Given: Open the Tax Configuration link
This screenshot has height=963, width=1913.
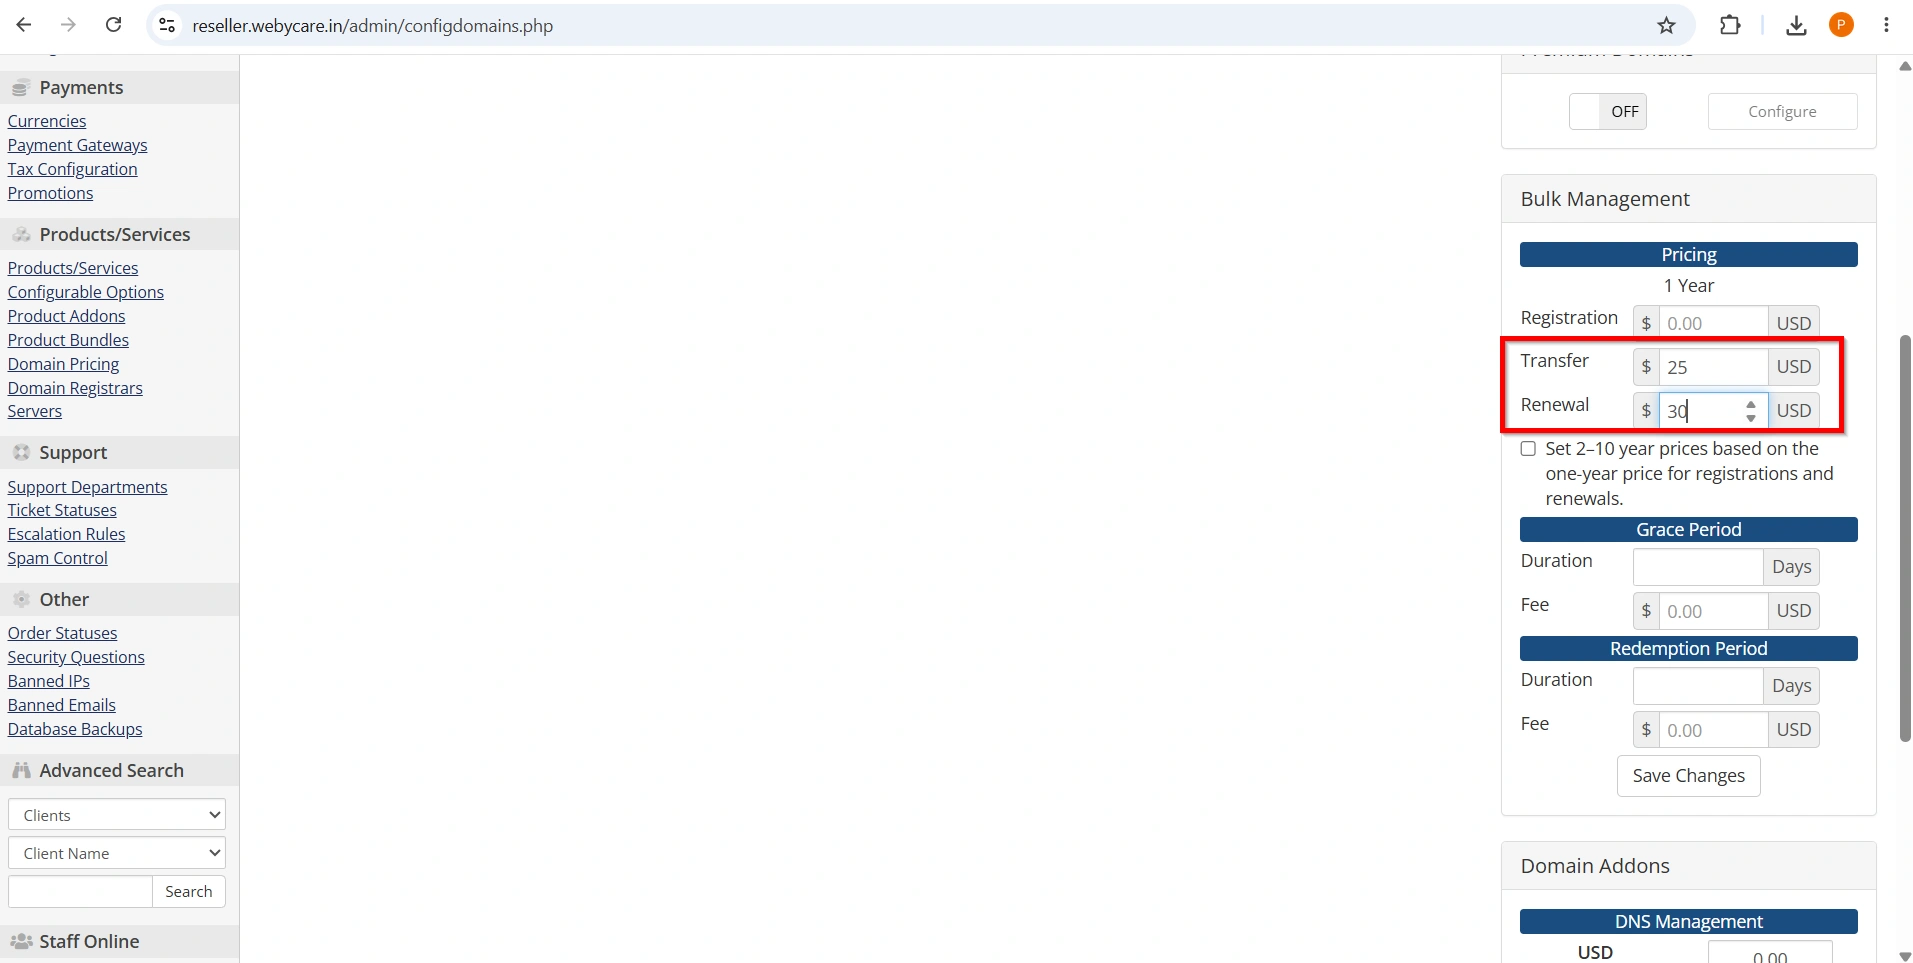Looking at the screenshot, I should (72, 169).
